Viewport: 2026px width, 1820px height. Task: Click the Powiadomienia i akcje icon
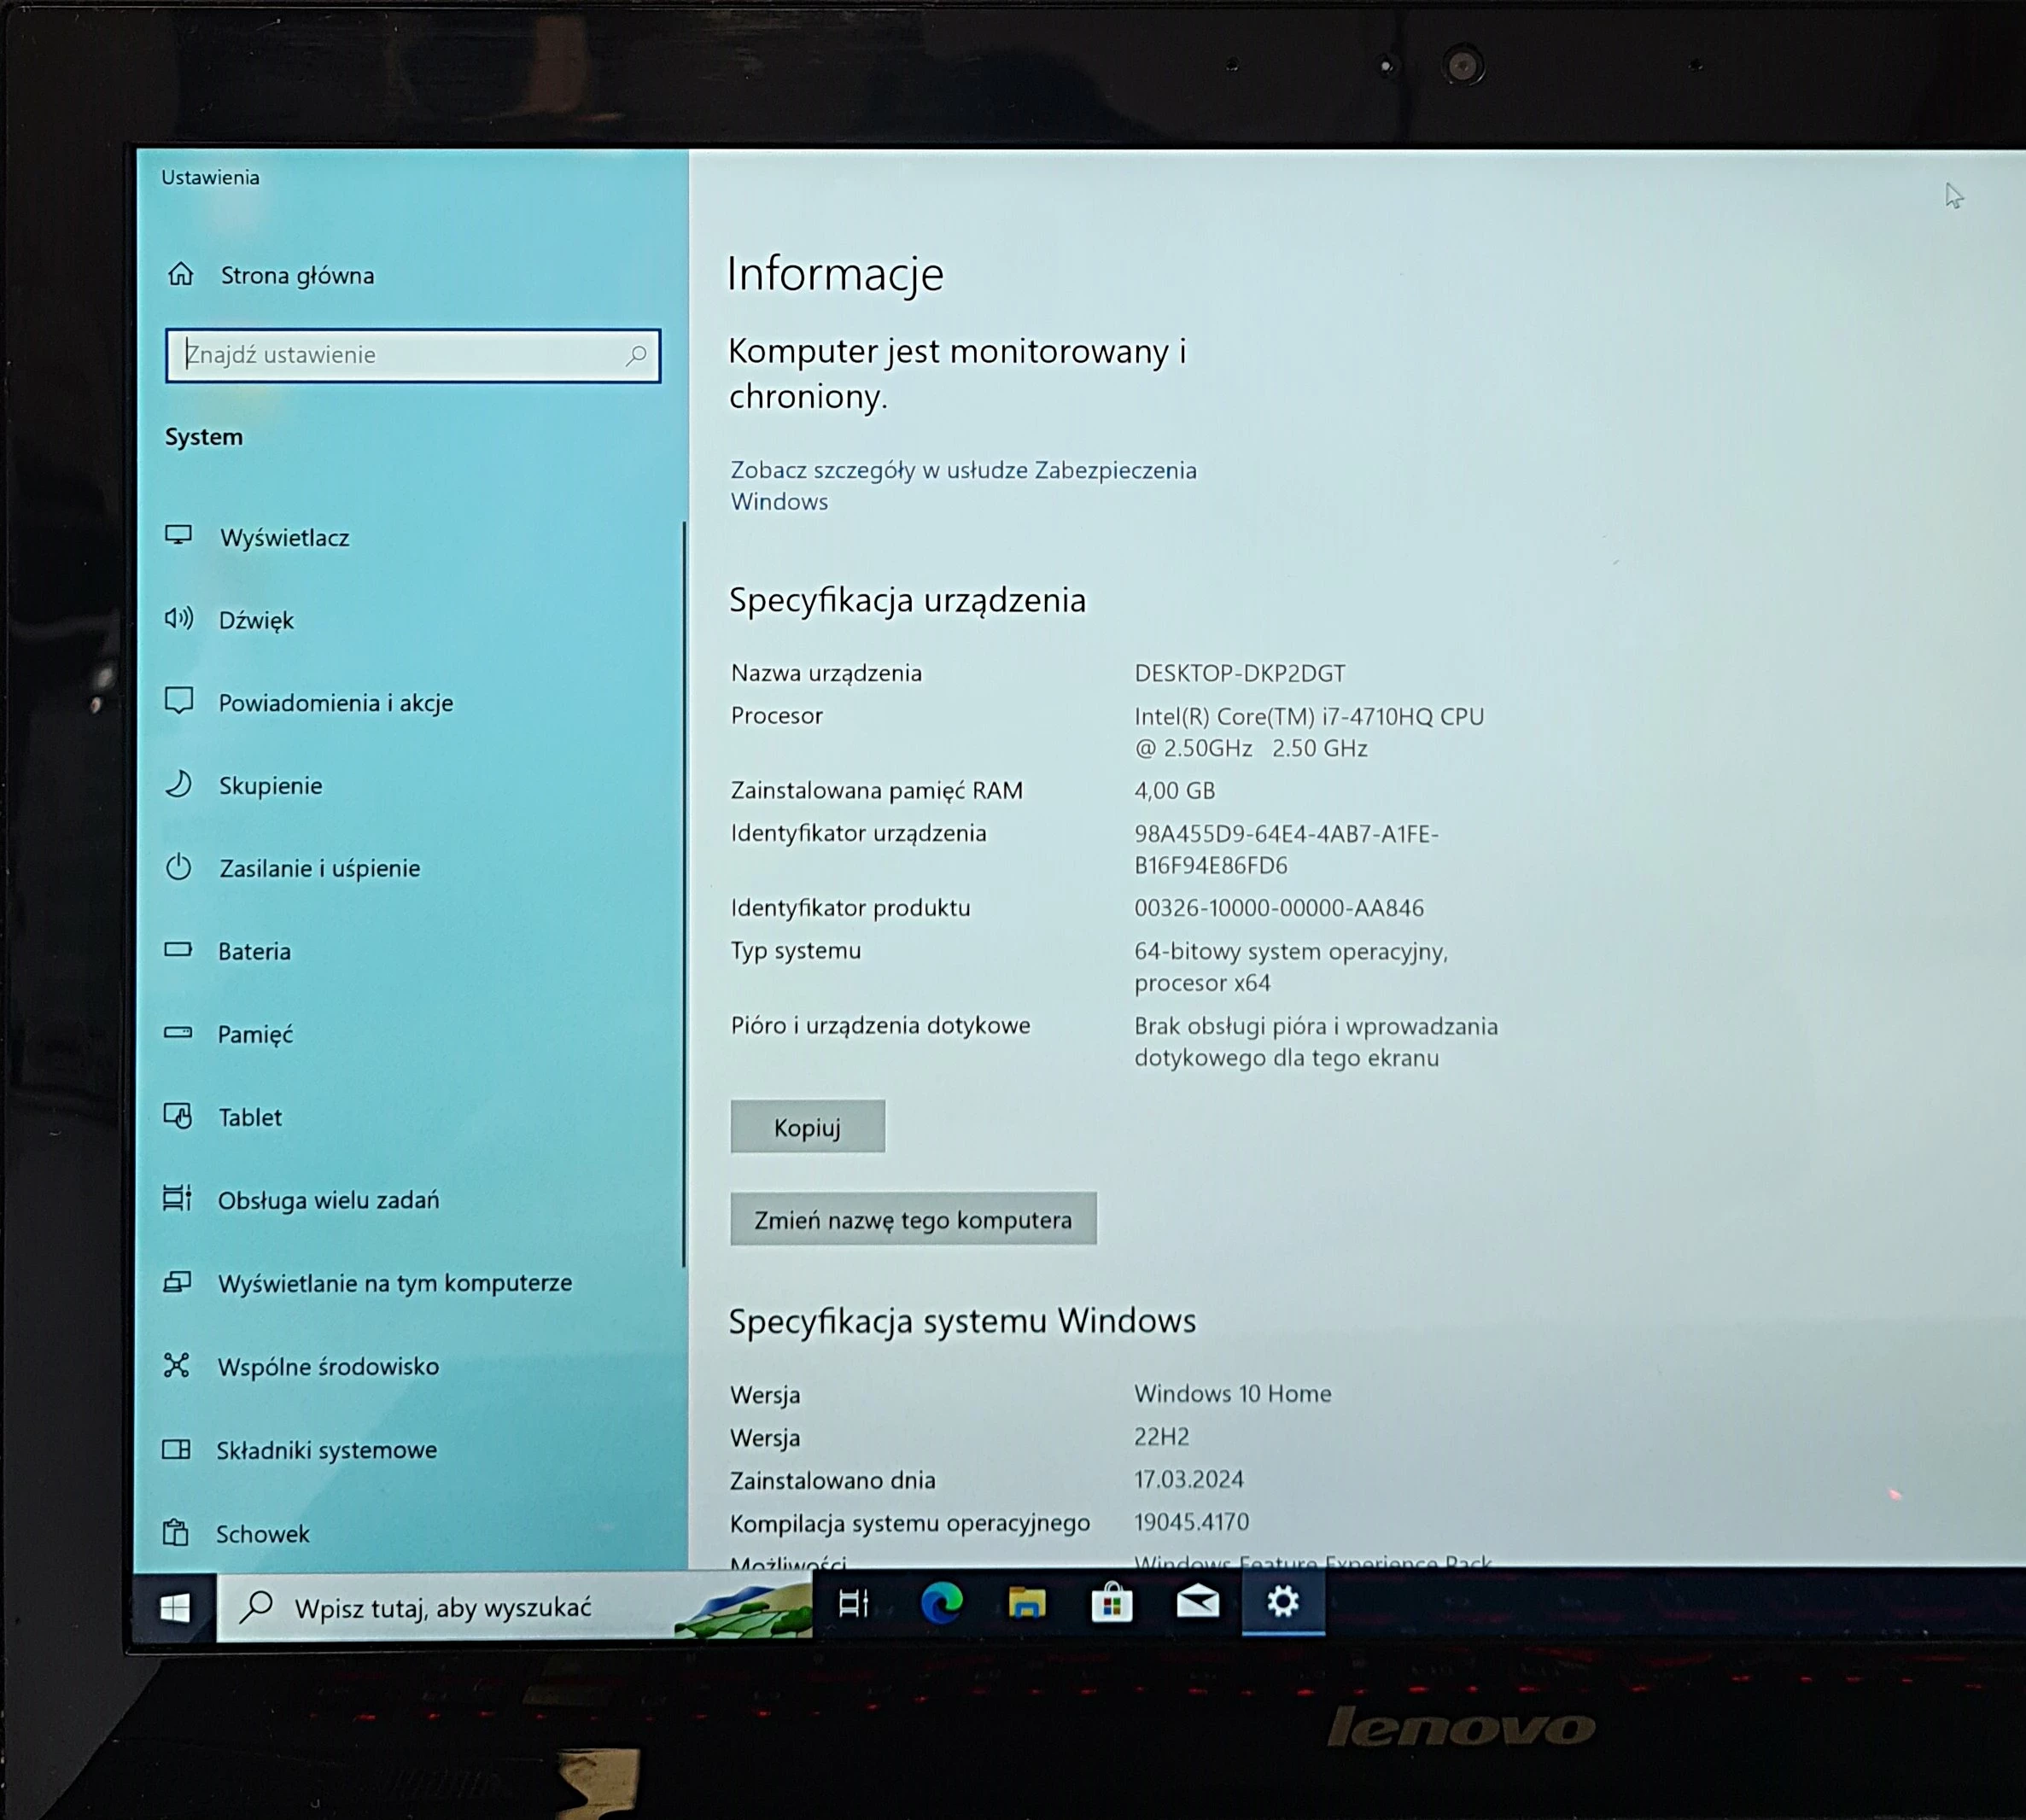(x=179, y=701)
